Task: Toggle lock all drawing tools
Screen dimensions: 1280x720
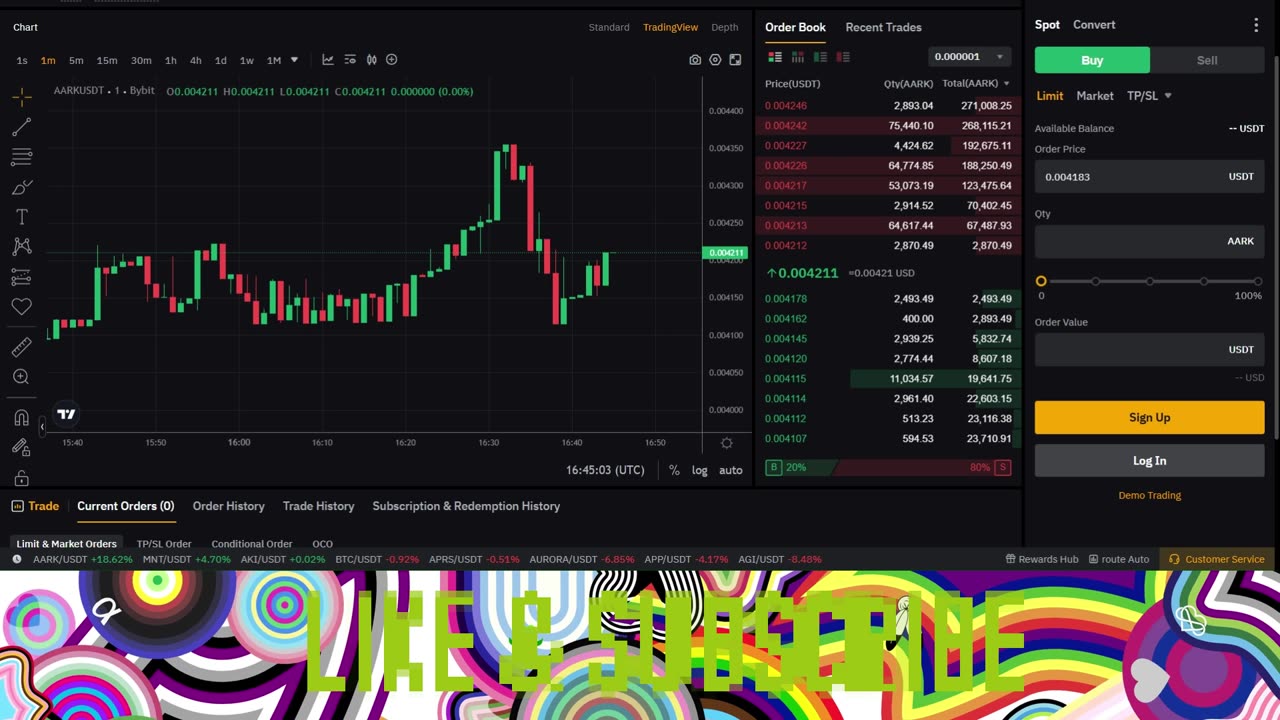Action: pos(21,478)
